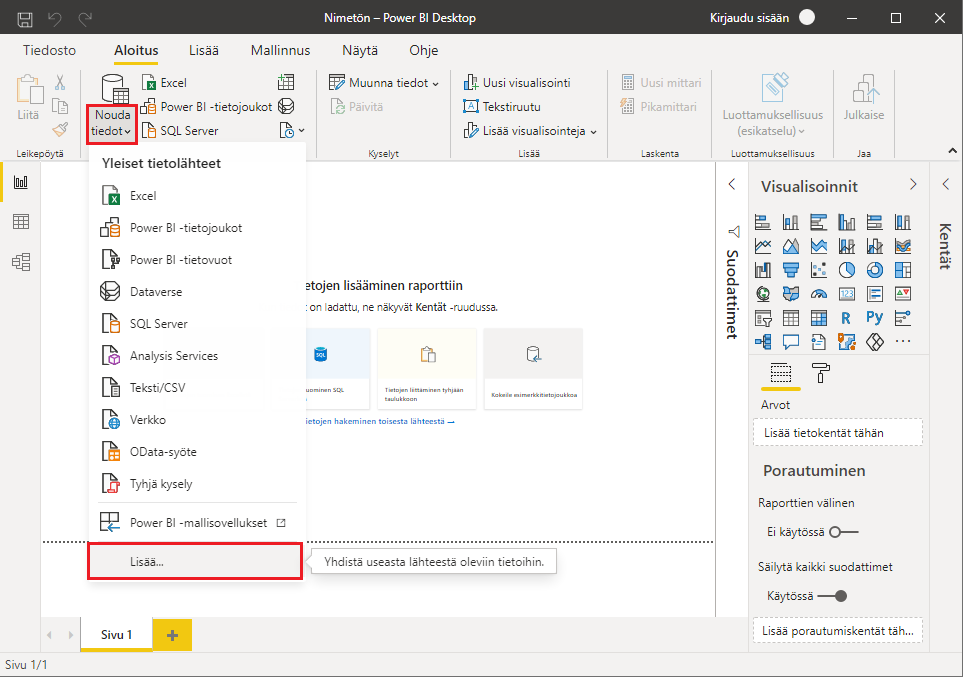Select the Sivu 1 page tab
Viewport: 963px width, 677px height.
pyautogui.click(x=116, y=635)
